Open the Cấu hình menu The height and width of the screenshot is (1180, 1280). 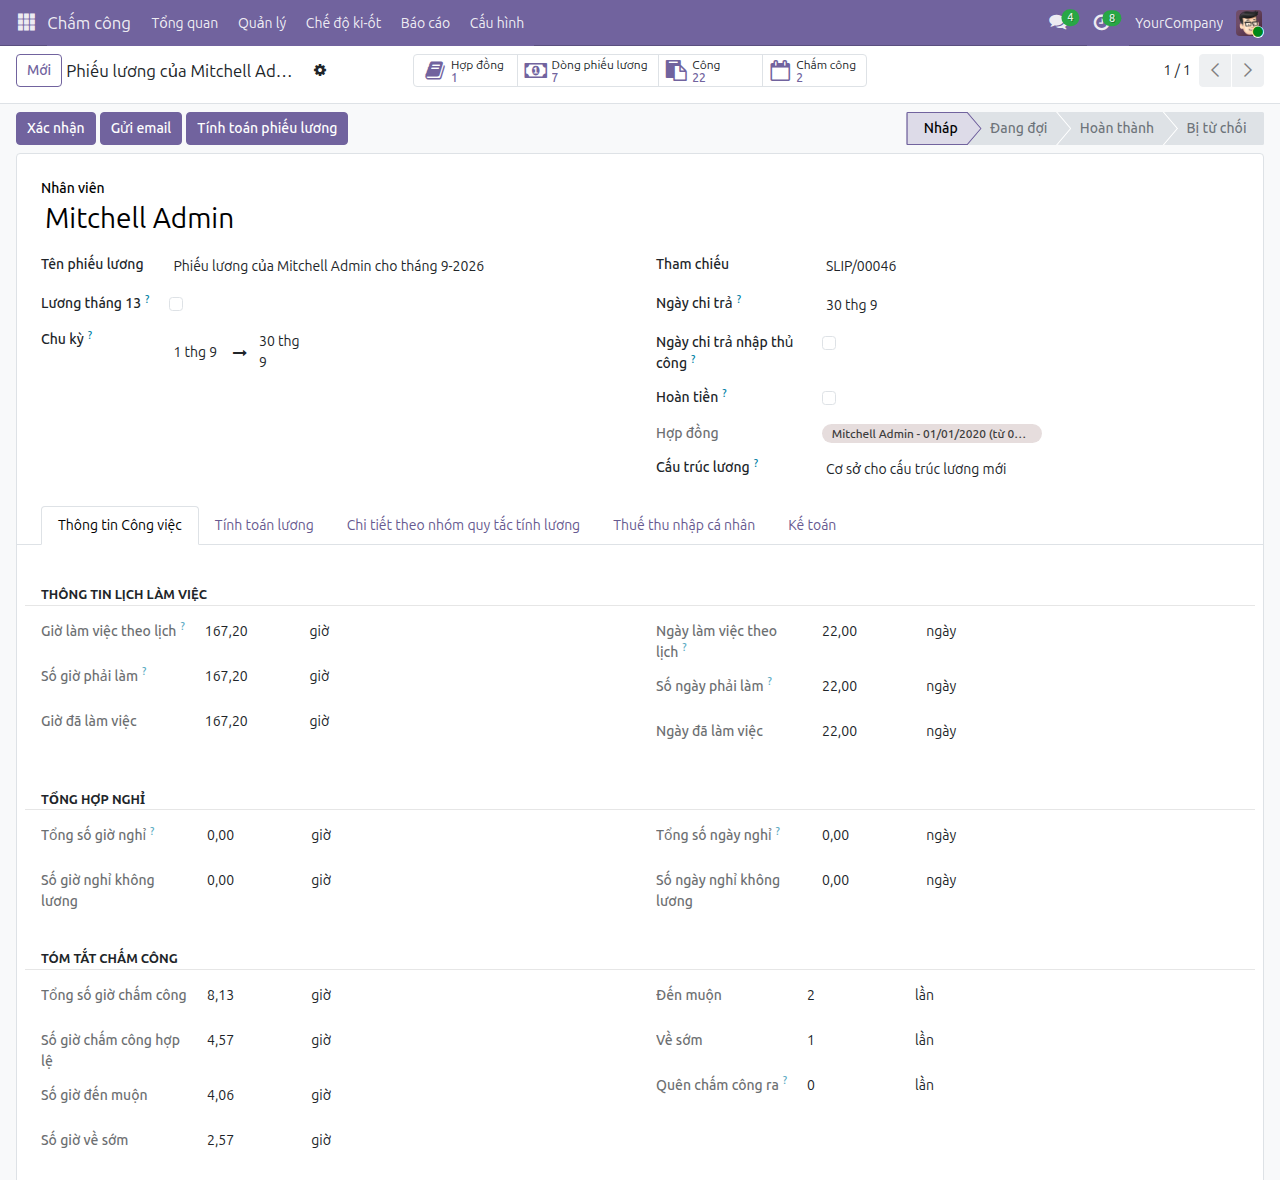pyautogui.click(x=497, y=22)
